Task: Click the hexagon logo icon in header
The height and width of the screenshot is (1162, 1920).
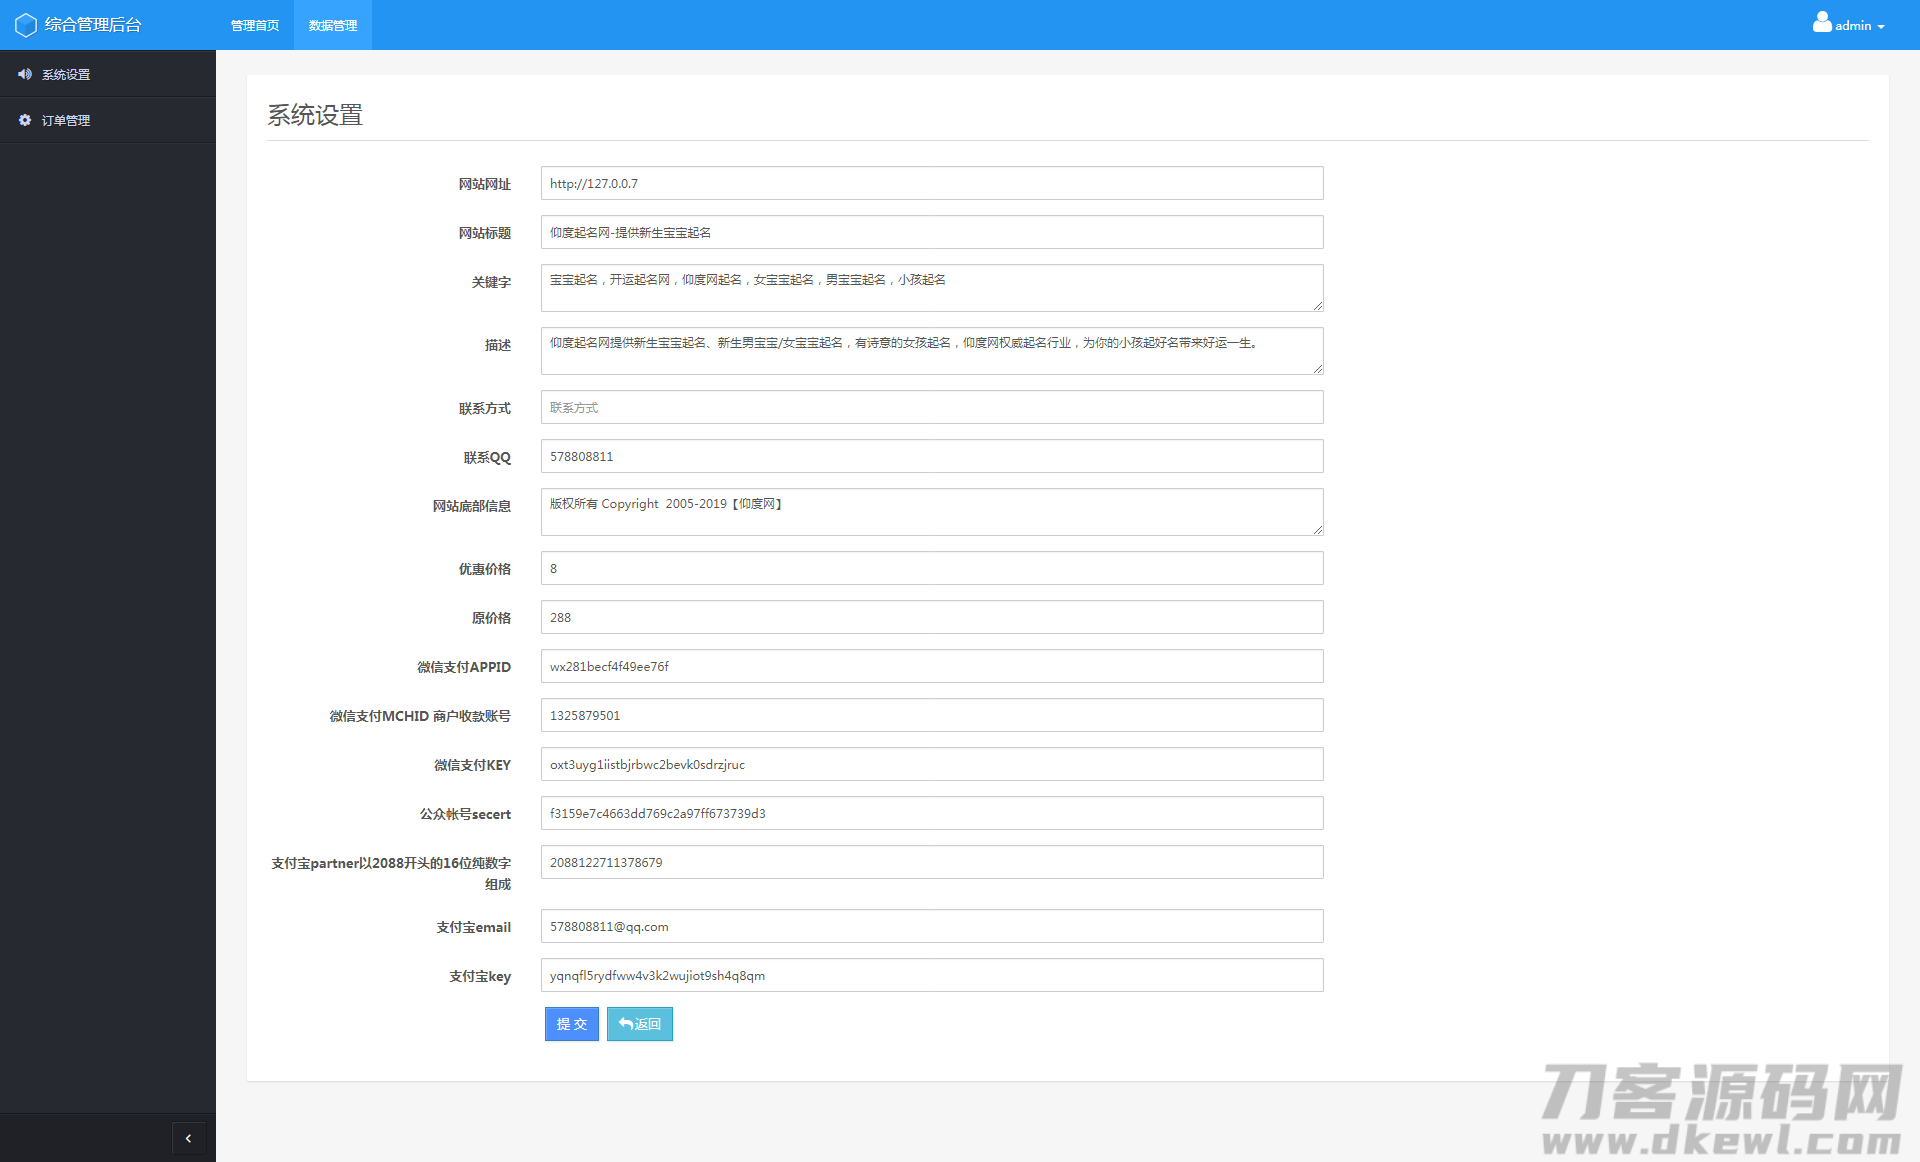Action: coord(25,25)
